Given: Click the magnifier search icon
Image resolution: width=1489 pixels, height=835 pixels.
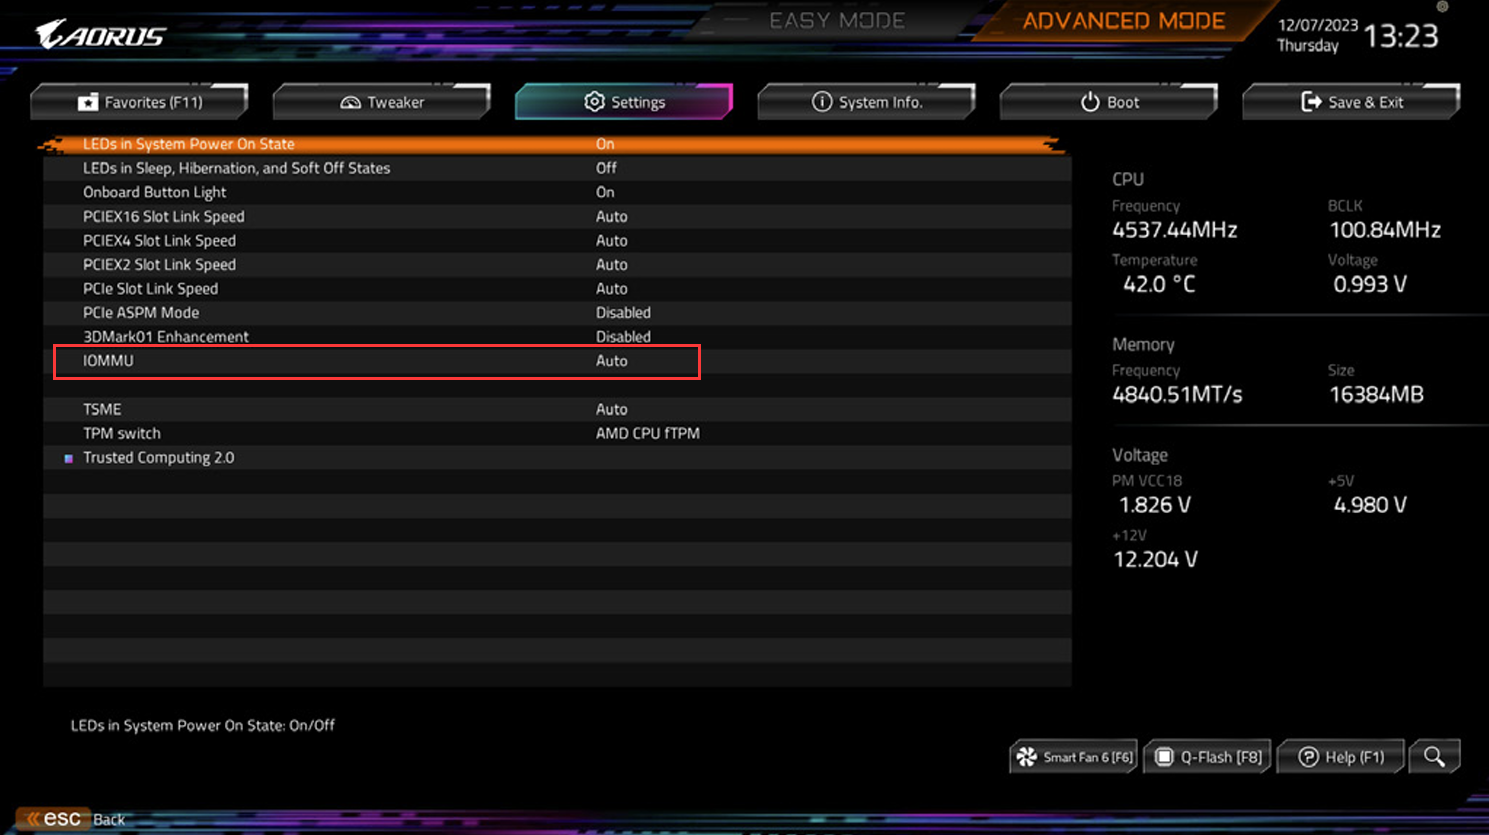Looking at the screenshot, I should coord(1434,757).
